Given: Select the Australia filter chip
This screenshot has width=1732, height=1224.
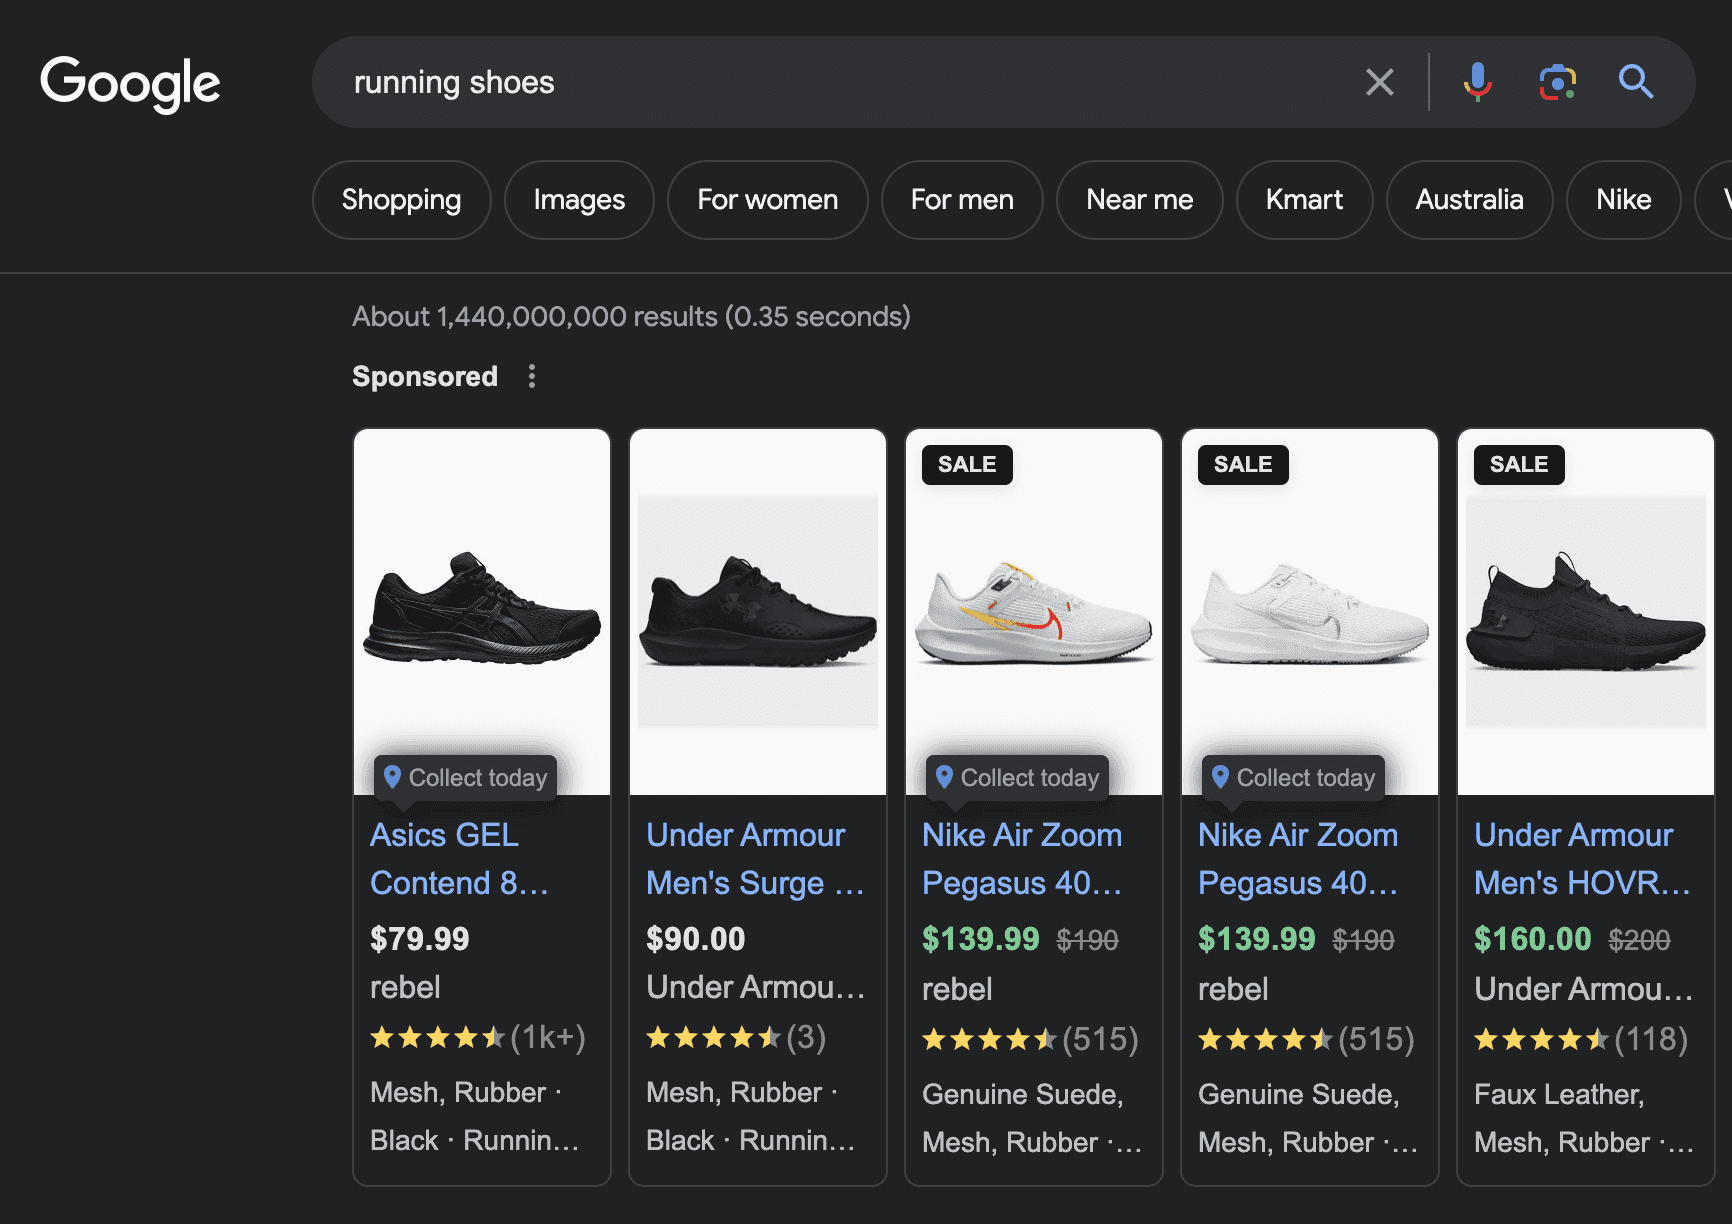Looking at the screenshot, I should (1469, 200).
